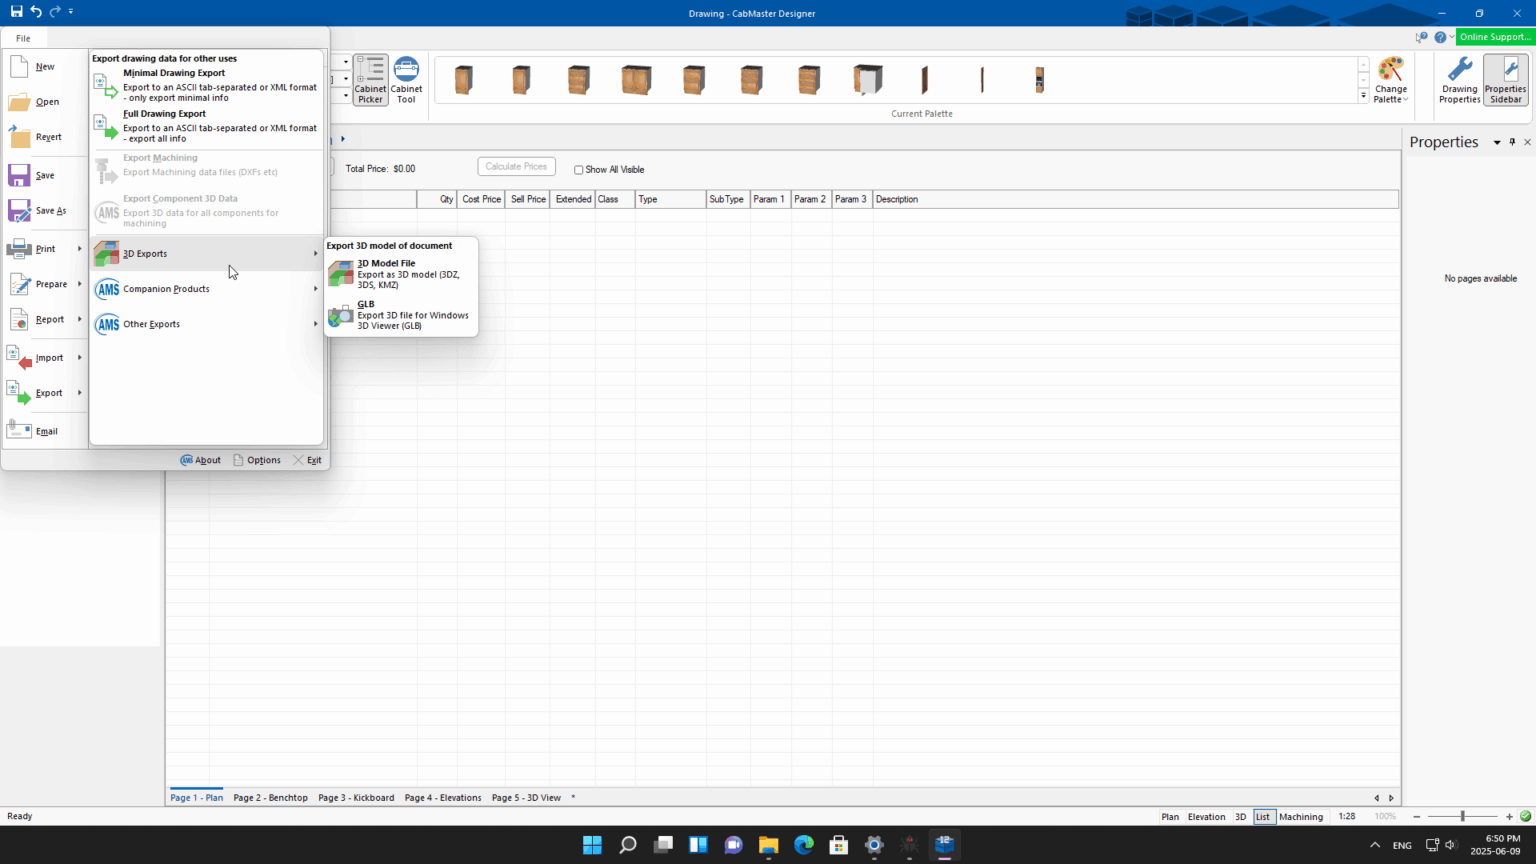Pick the first cabinet in the palette
Image resolution: width=1536 pixels, height=864 pixels.
(463, 80)
